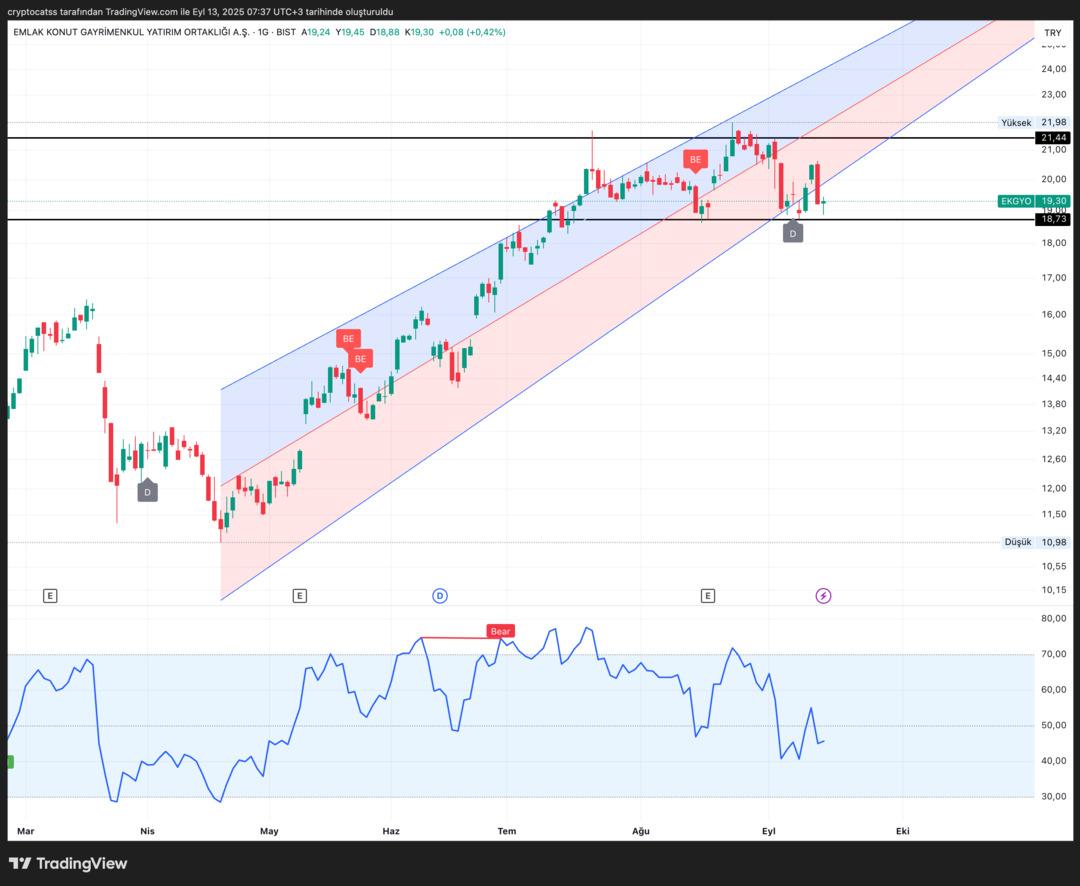Click the blue circled D dividend marker

tap(439, 595)
